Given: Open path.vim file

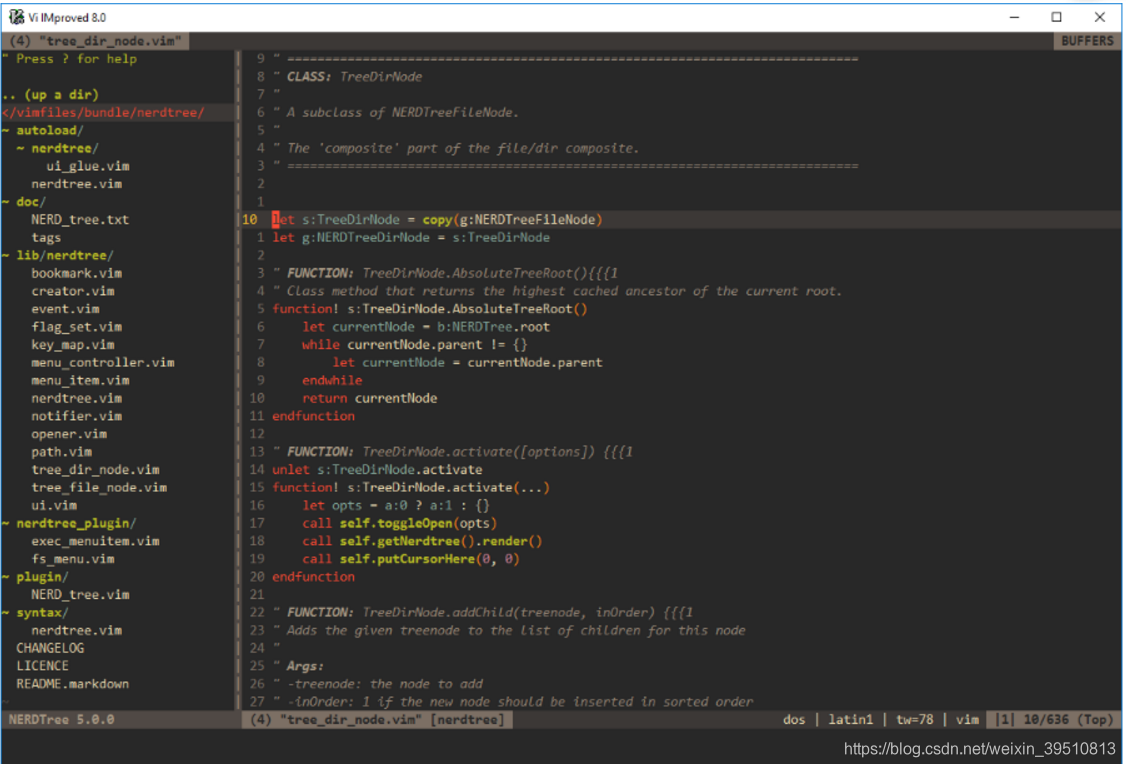Looking at the screenshot, I should pos(62,452).
